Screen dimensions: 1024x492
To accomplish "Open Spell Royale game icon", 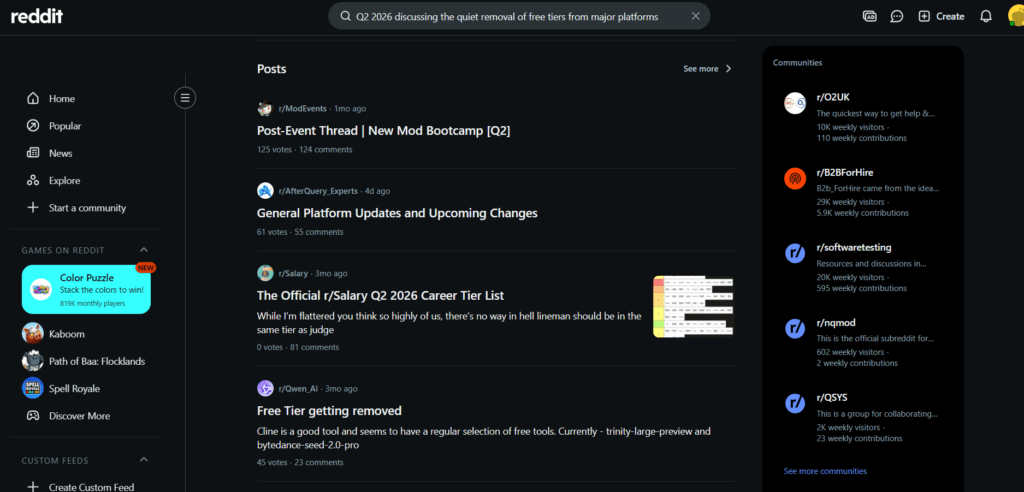I will click(x=33, y=388).
